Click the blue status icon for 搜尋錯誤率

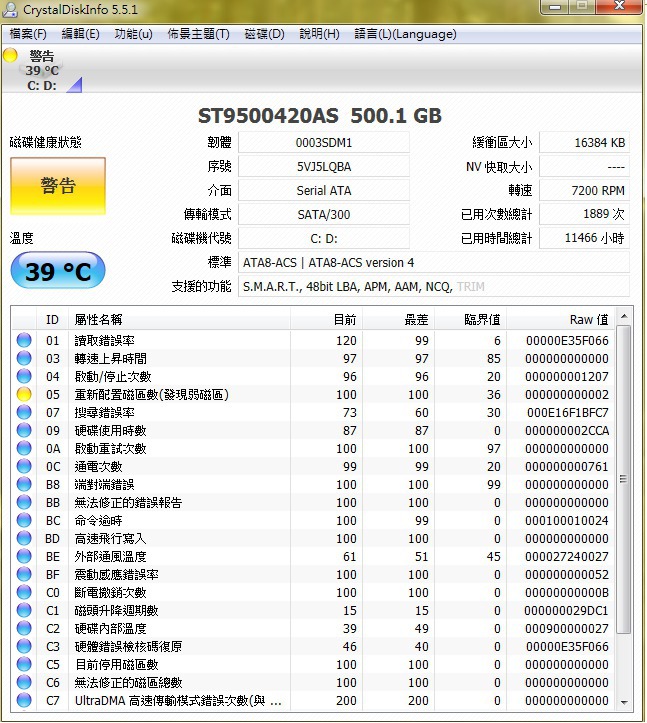pos(24,412)
